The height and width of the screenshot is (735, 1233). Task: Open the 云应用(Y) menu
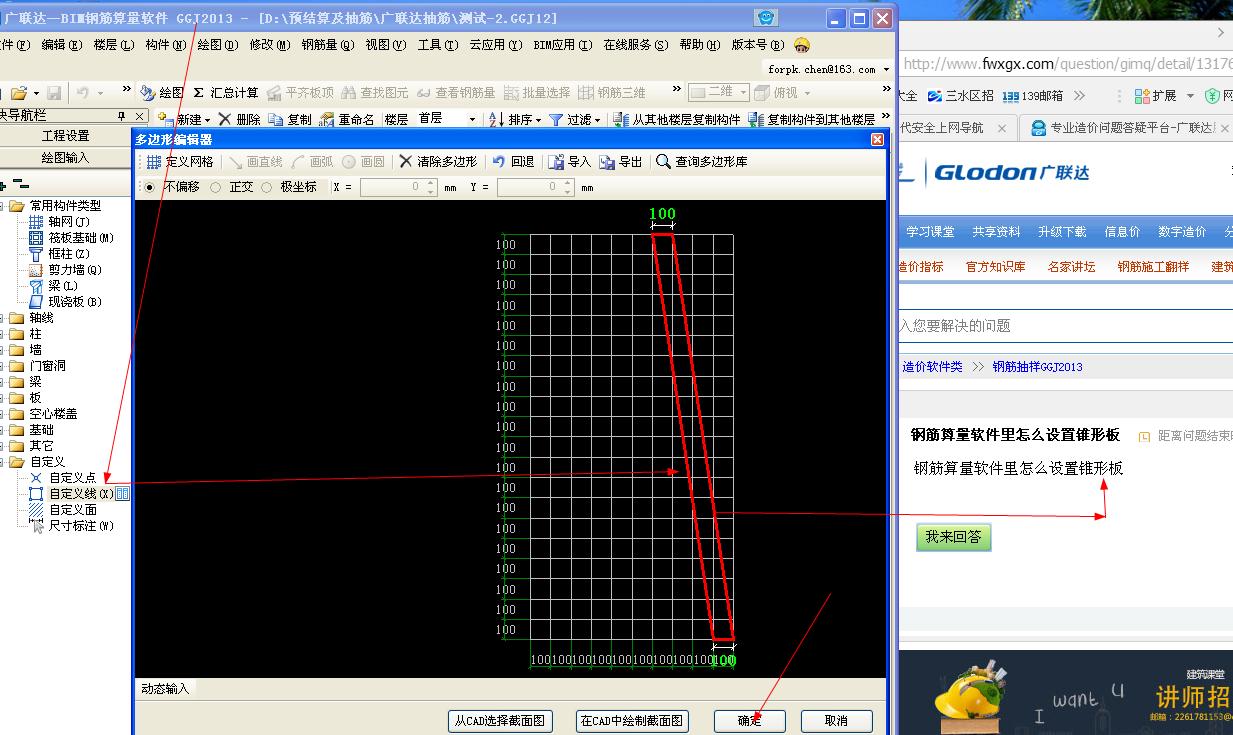coord(496,45)
